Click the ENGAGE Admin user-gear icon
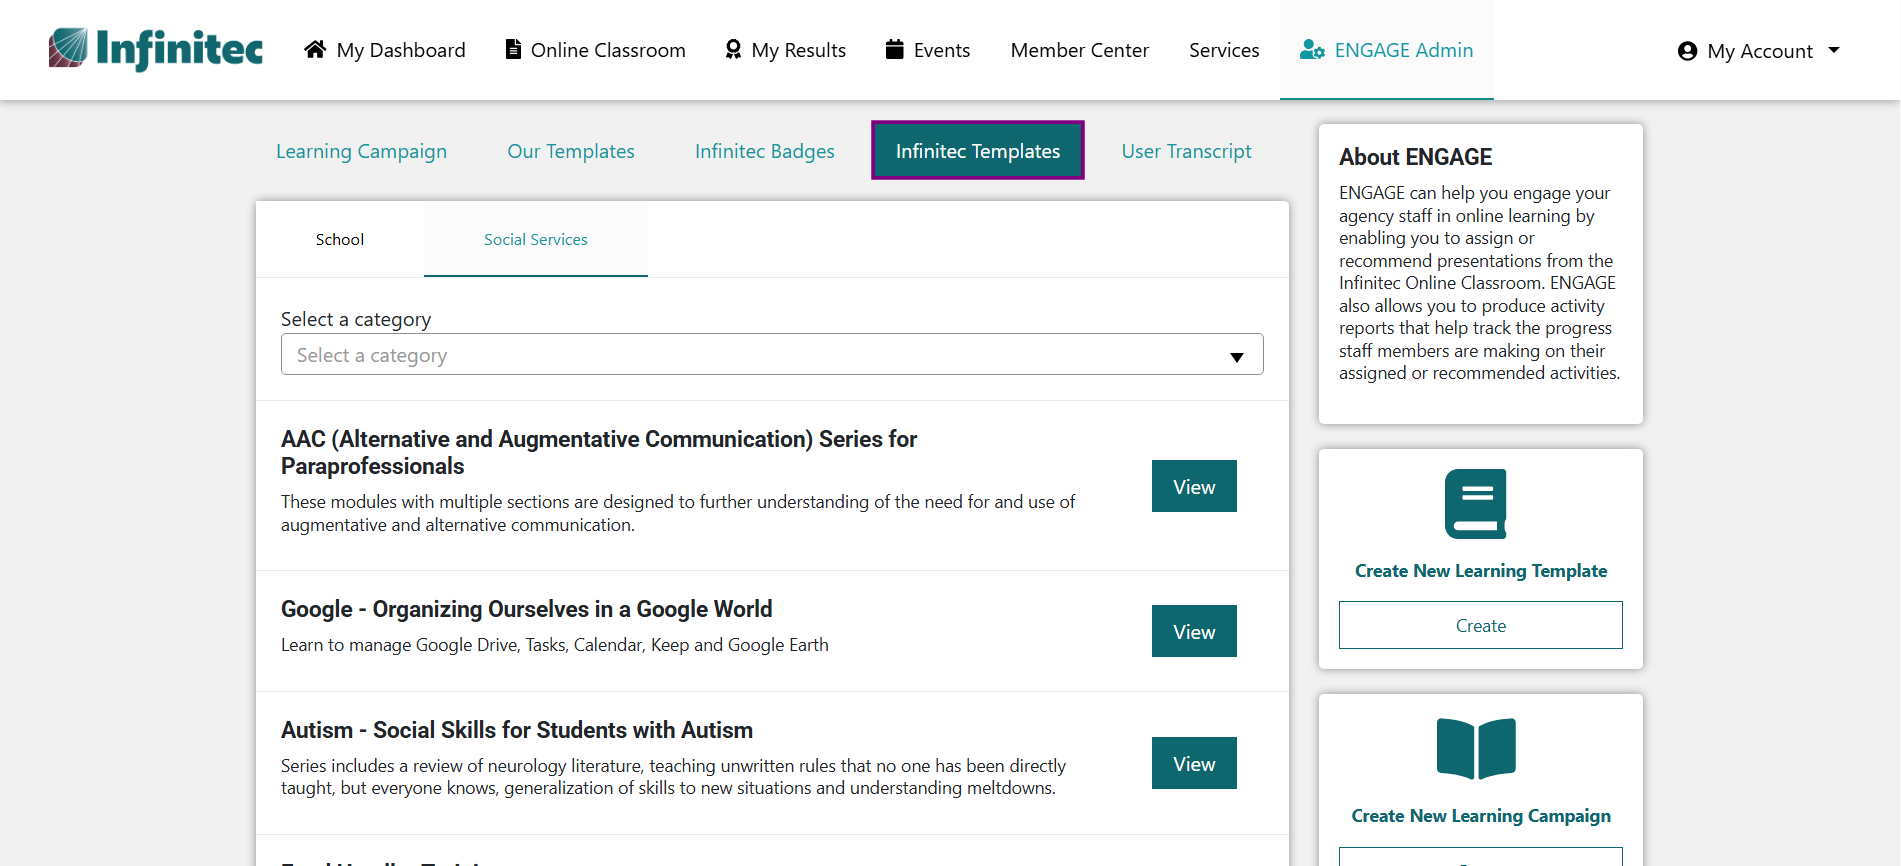The height and width of the screenshot is (866, 1901). [x=1312, y=50]
